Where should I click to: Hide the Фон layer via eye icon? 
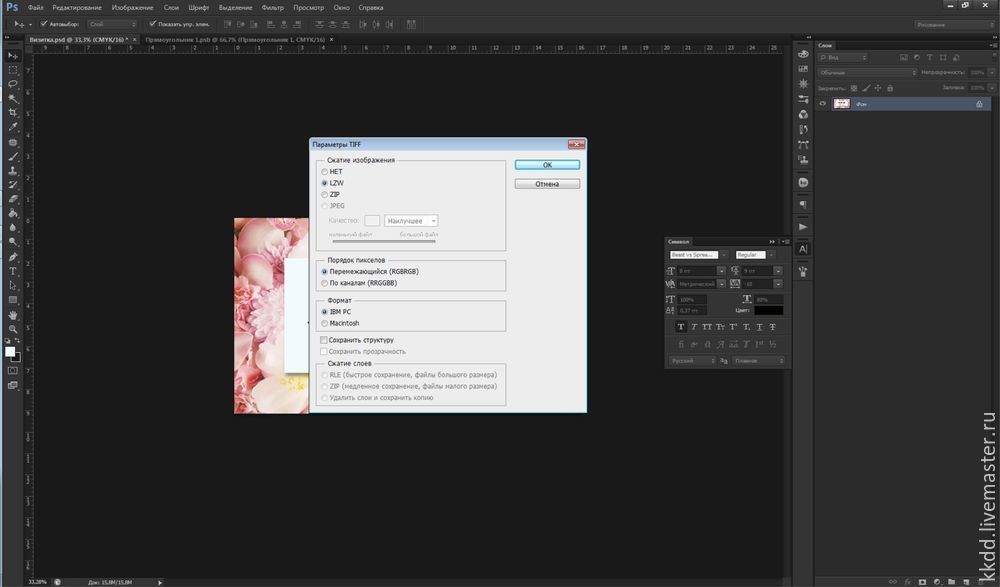point(823,104)
